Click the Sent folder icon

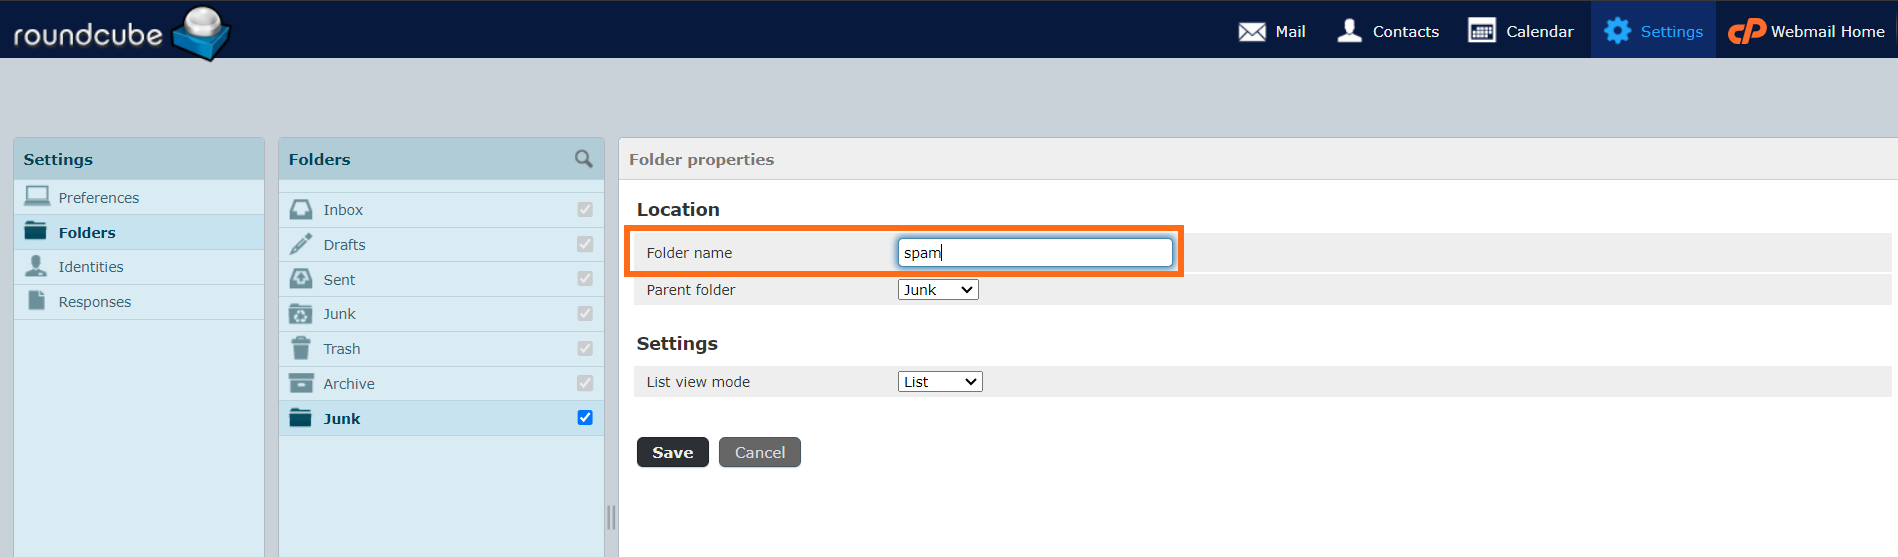coord(301,279)
